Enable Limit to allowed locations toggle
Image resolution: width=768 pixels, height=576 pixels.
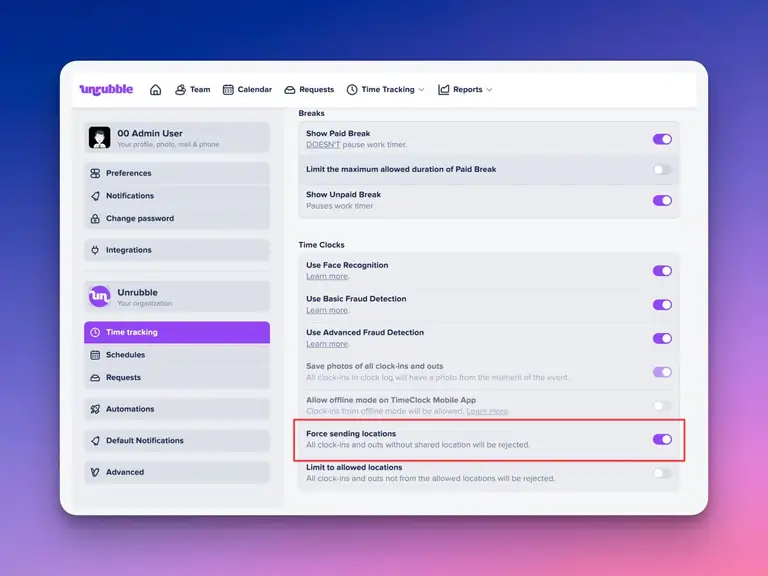click(x=662, y=473)
